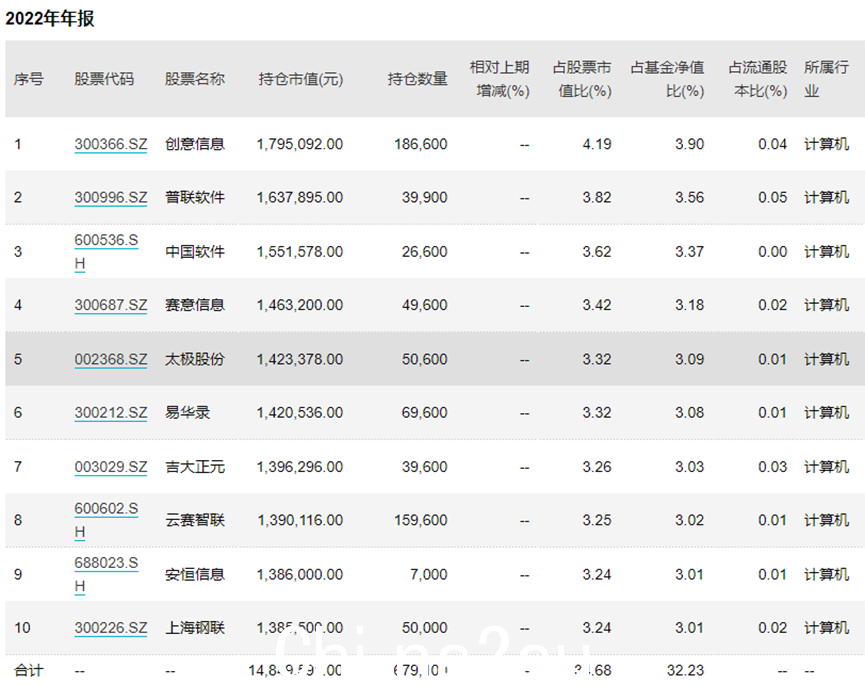
Task: Click the 所属行业 column header
Action: [x=826, y=79]
